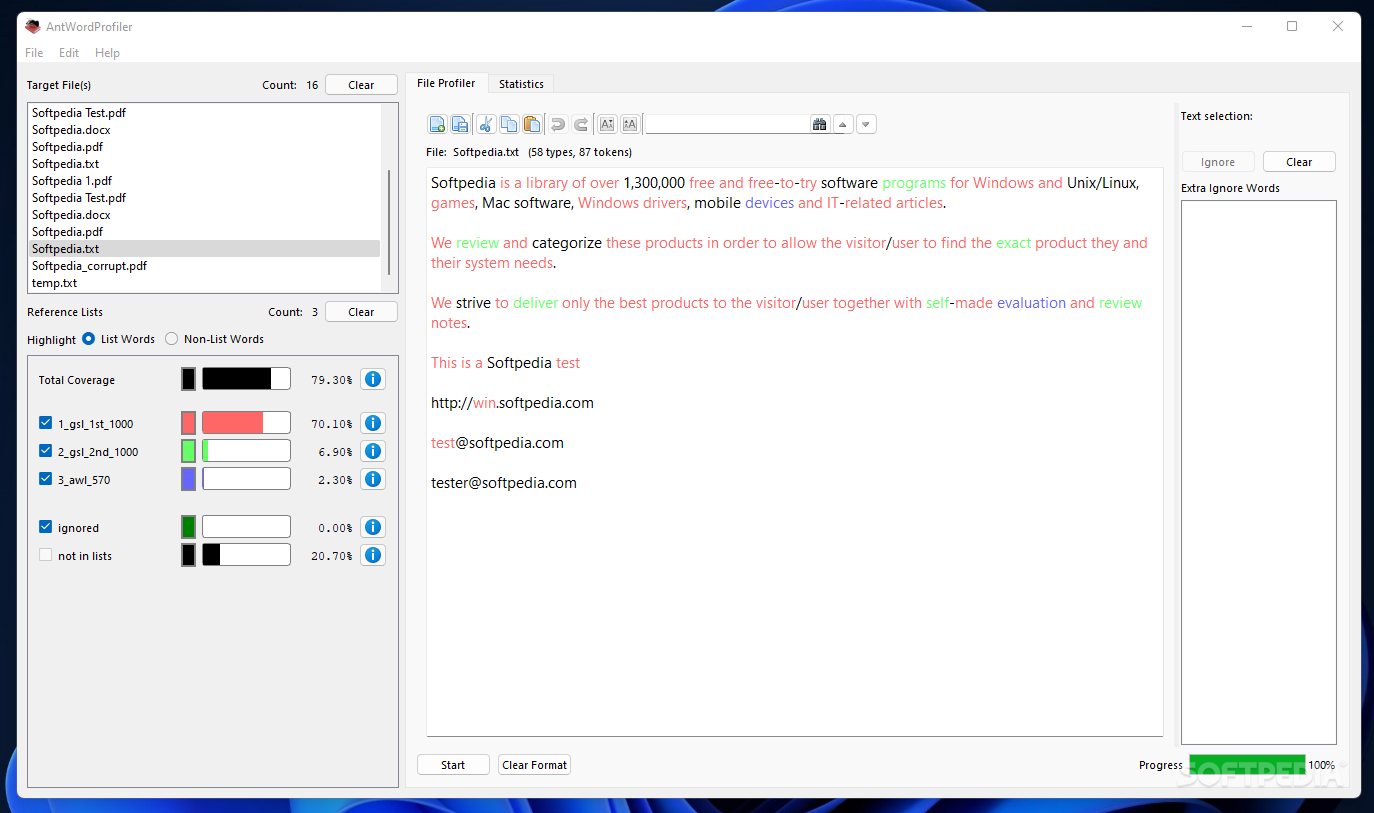Open info for Total Coverage

point(373,380)
